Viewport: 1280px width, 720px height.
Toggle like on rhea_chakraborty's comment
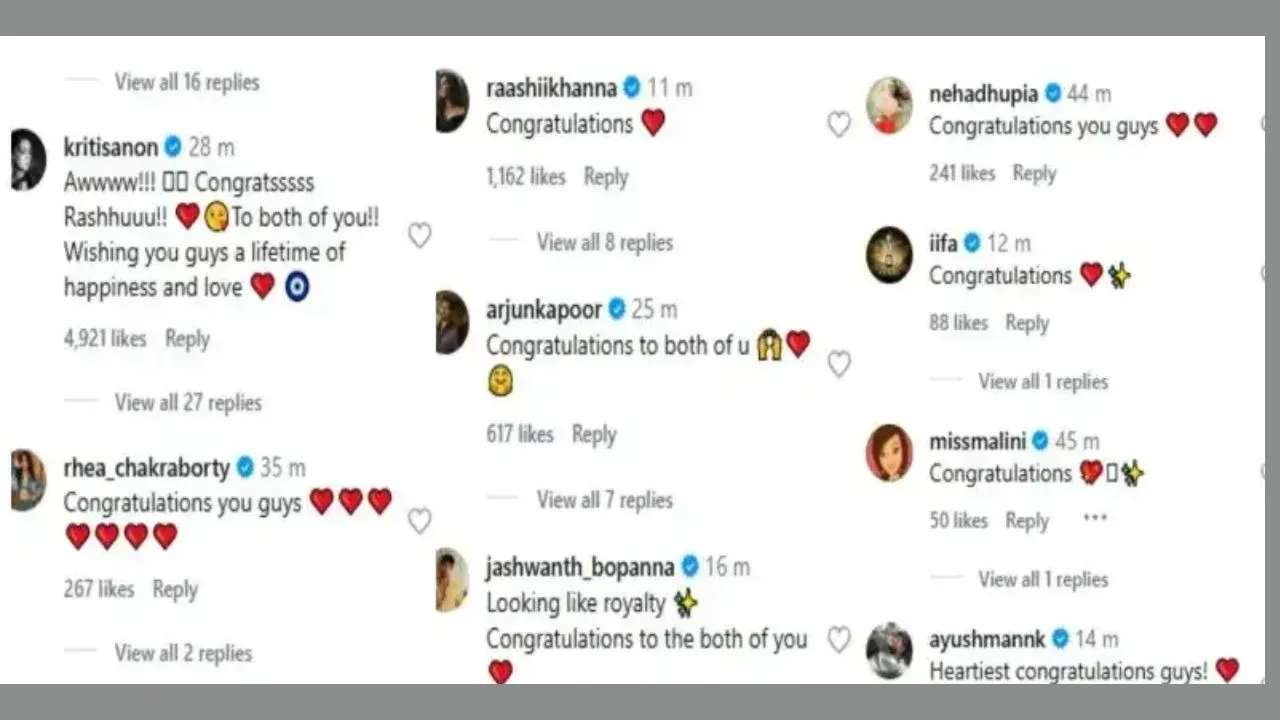click(x=420, y=521)
